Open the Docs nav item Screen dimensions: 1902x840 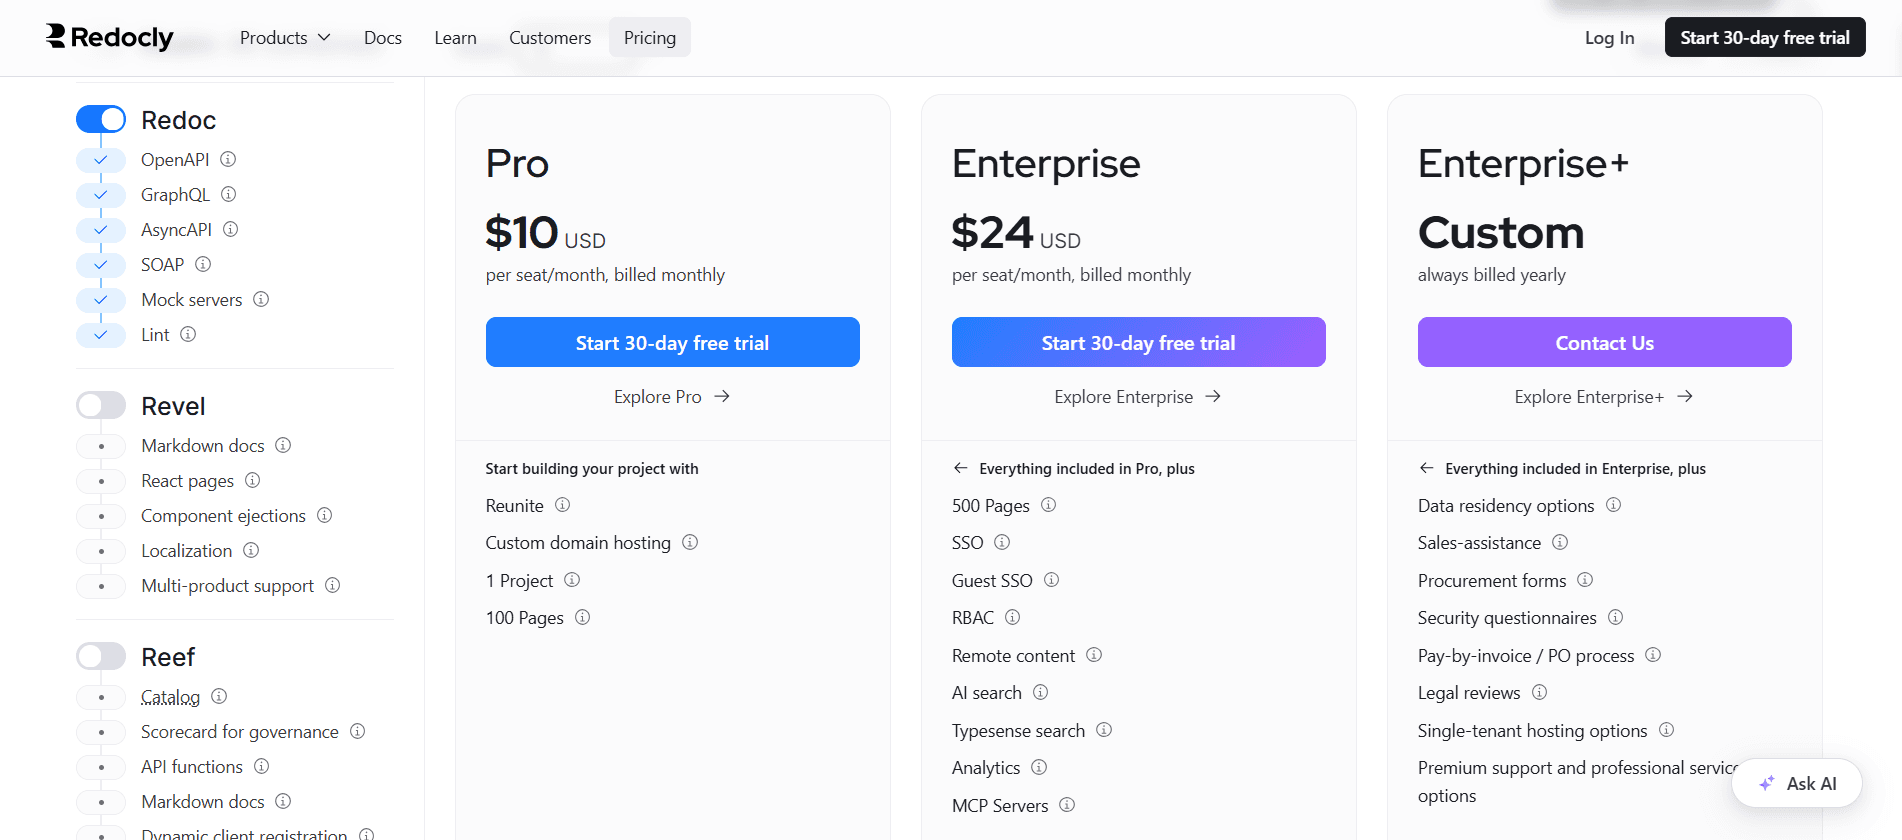click(x=383, y=37)
